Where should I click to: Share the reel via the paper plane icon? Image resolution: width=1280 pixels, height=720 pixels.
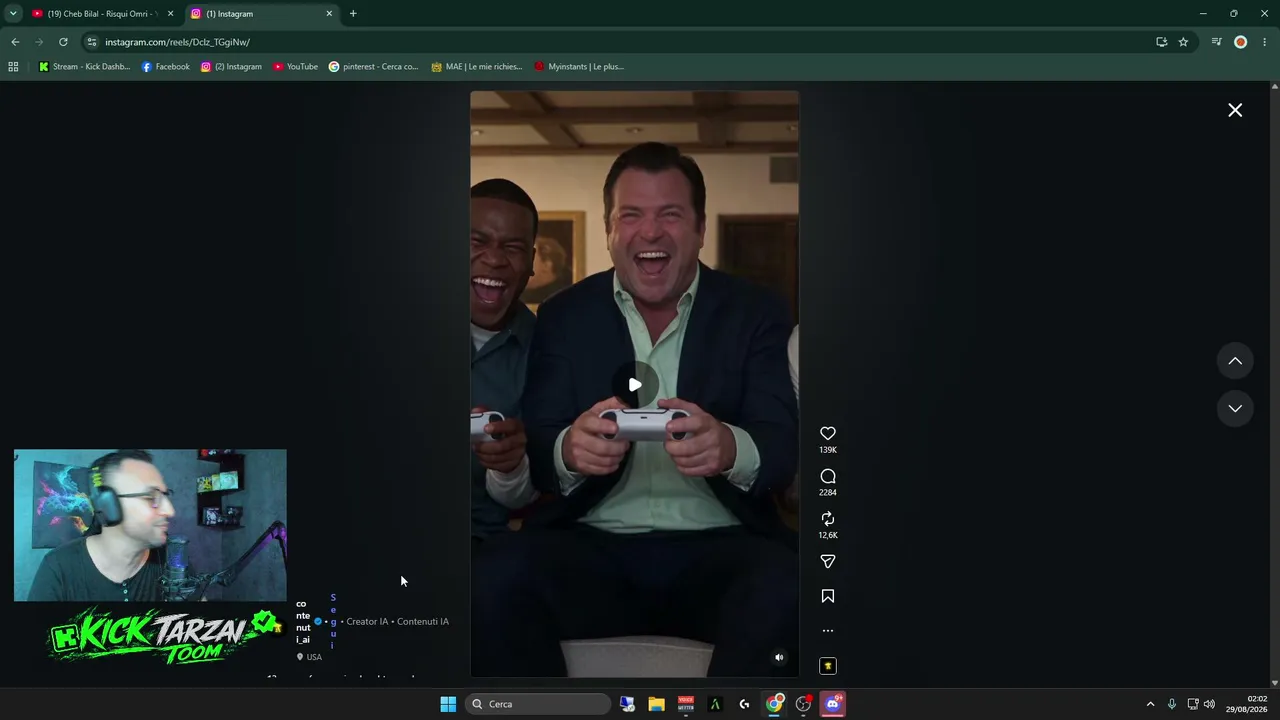point(827,562)
